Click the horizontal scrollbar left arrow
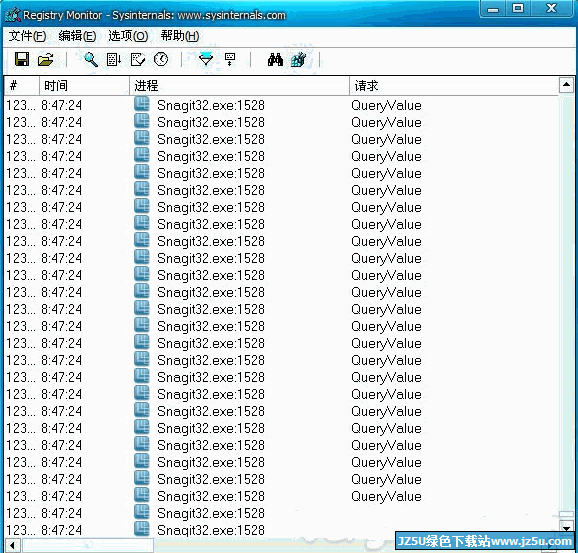 click(13, 545)
